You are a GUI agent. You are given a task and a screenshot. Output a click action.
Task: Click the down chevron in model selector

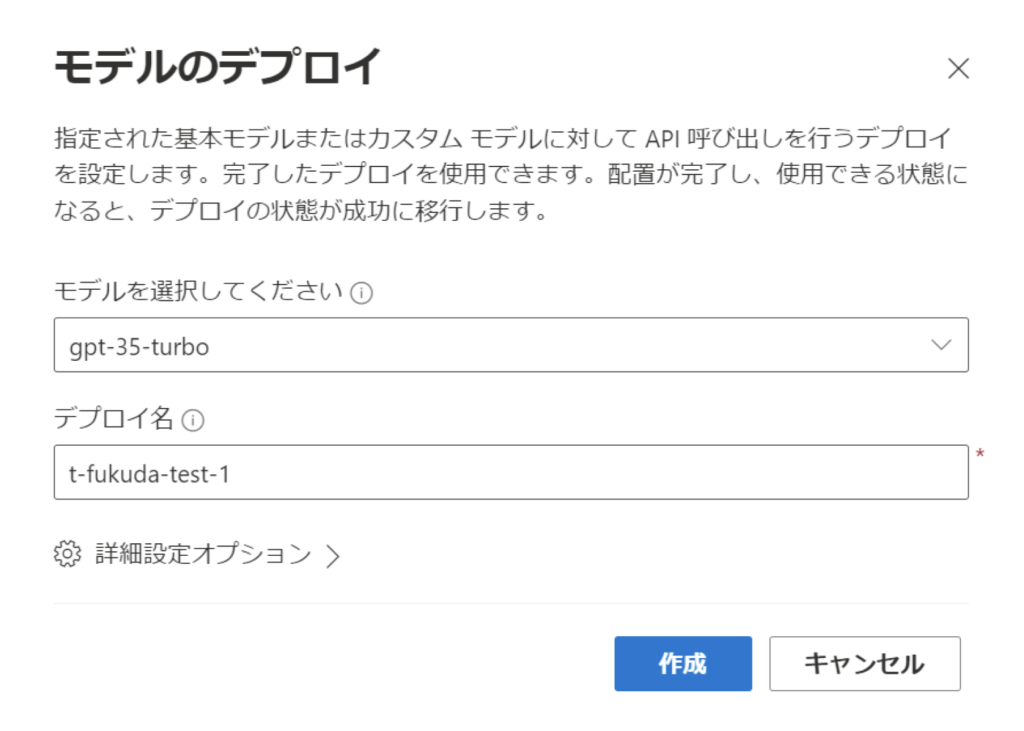coord(940,345)
